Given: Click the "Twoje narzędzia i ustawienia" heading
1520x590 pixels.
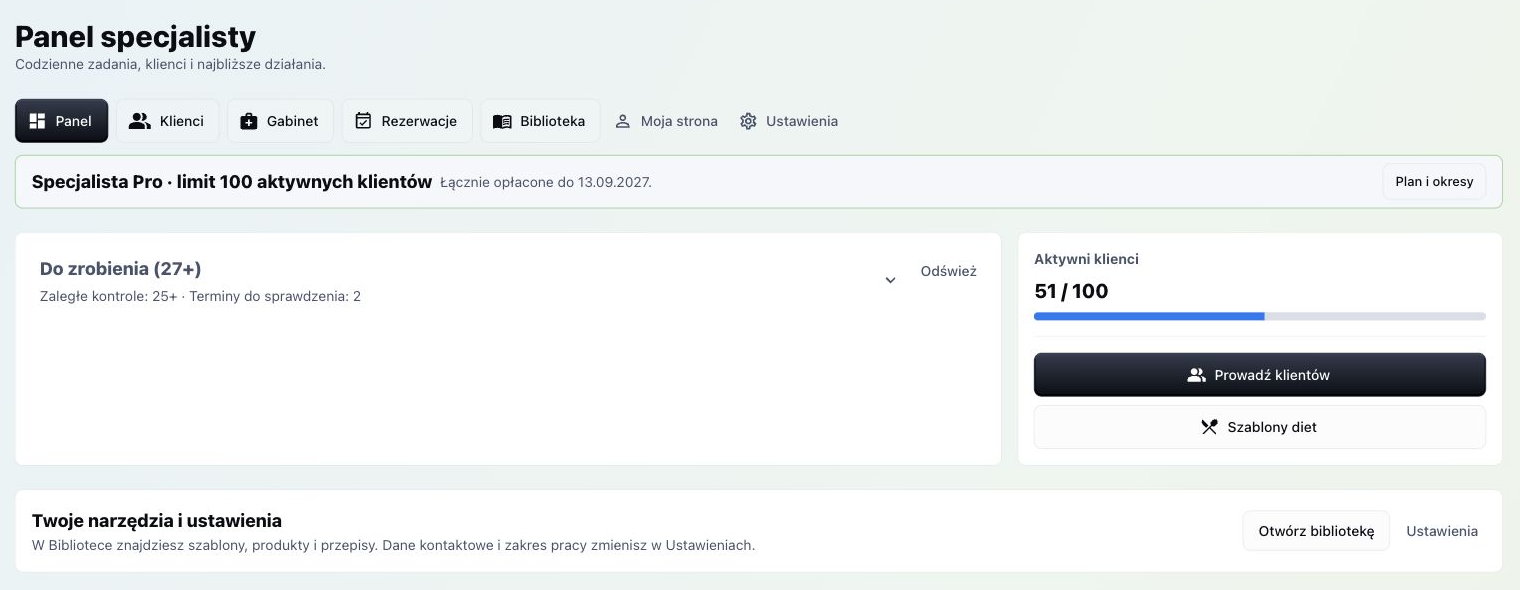Looking at the screenshot, I should pos(157,521).
